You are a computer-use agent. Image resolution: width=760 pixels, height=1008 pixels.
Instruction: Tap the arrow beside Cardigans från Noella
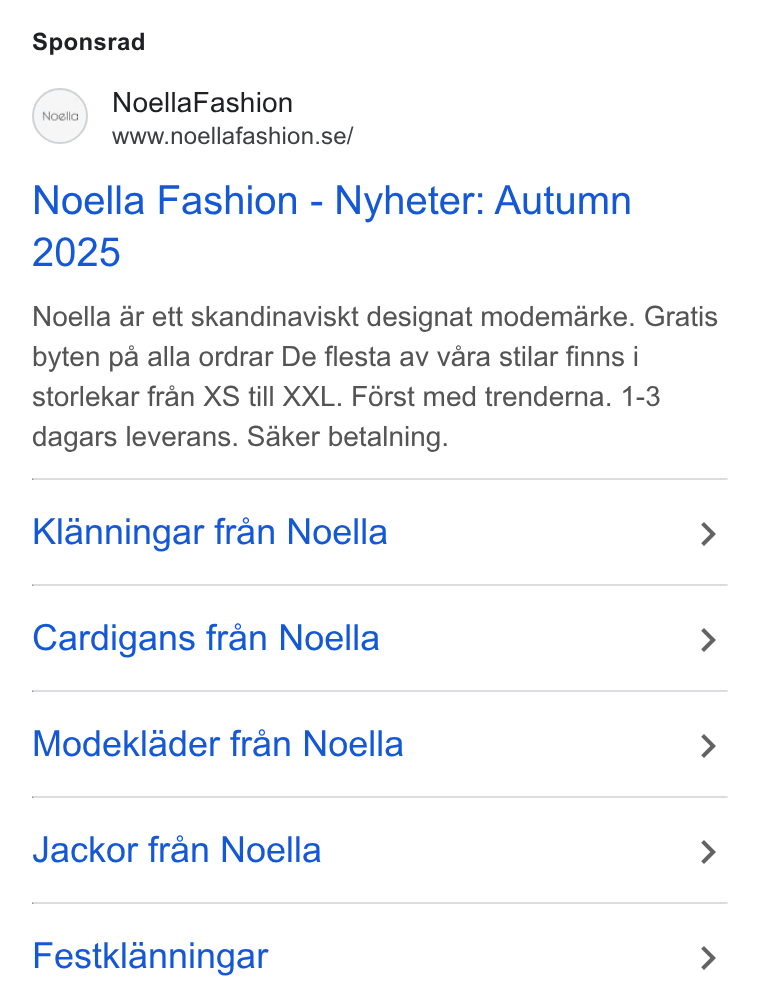pyautogui.click(x=708, y=640)
